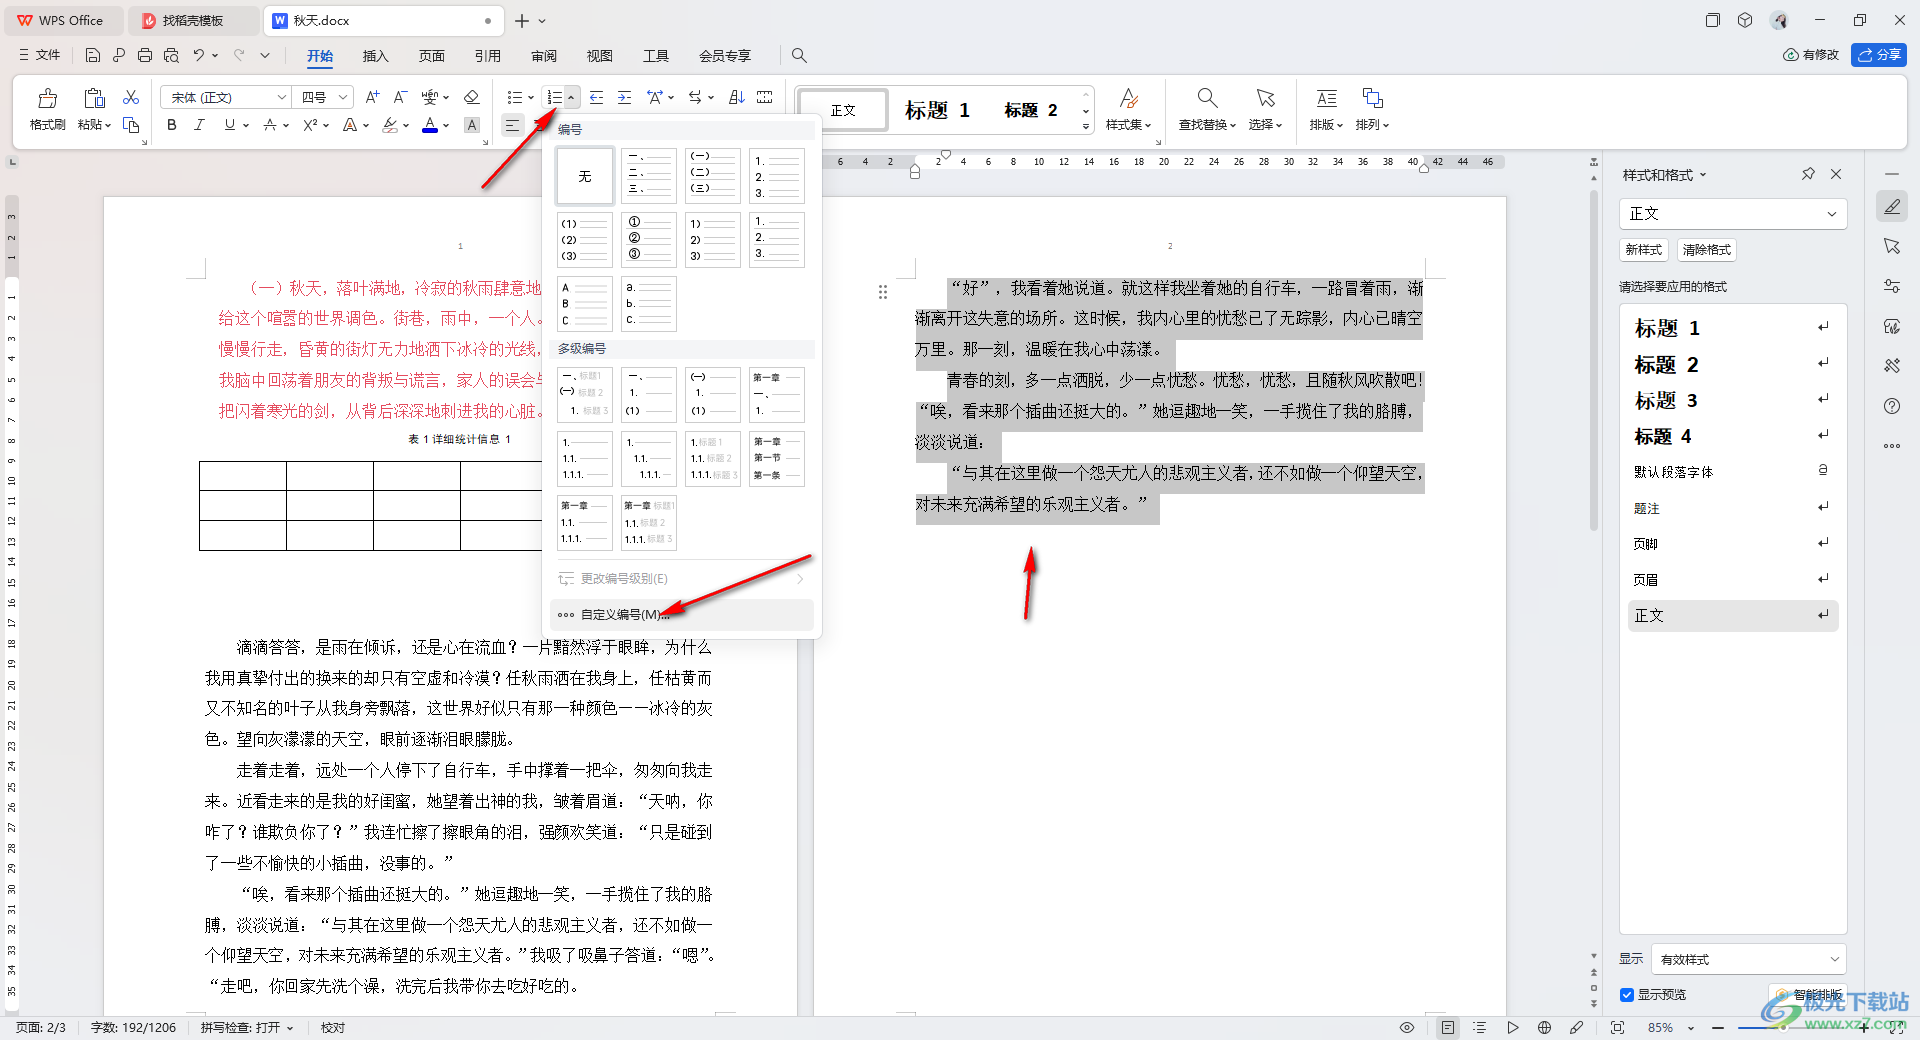Click the Cut scissors icon
Image resolution: width=1920 pixels, height=1040 pixels.
point(131,97)
